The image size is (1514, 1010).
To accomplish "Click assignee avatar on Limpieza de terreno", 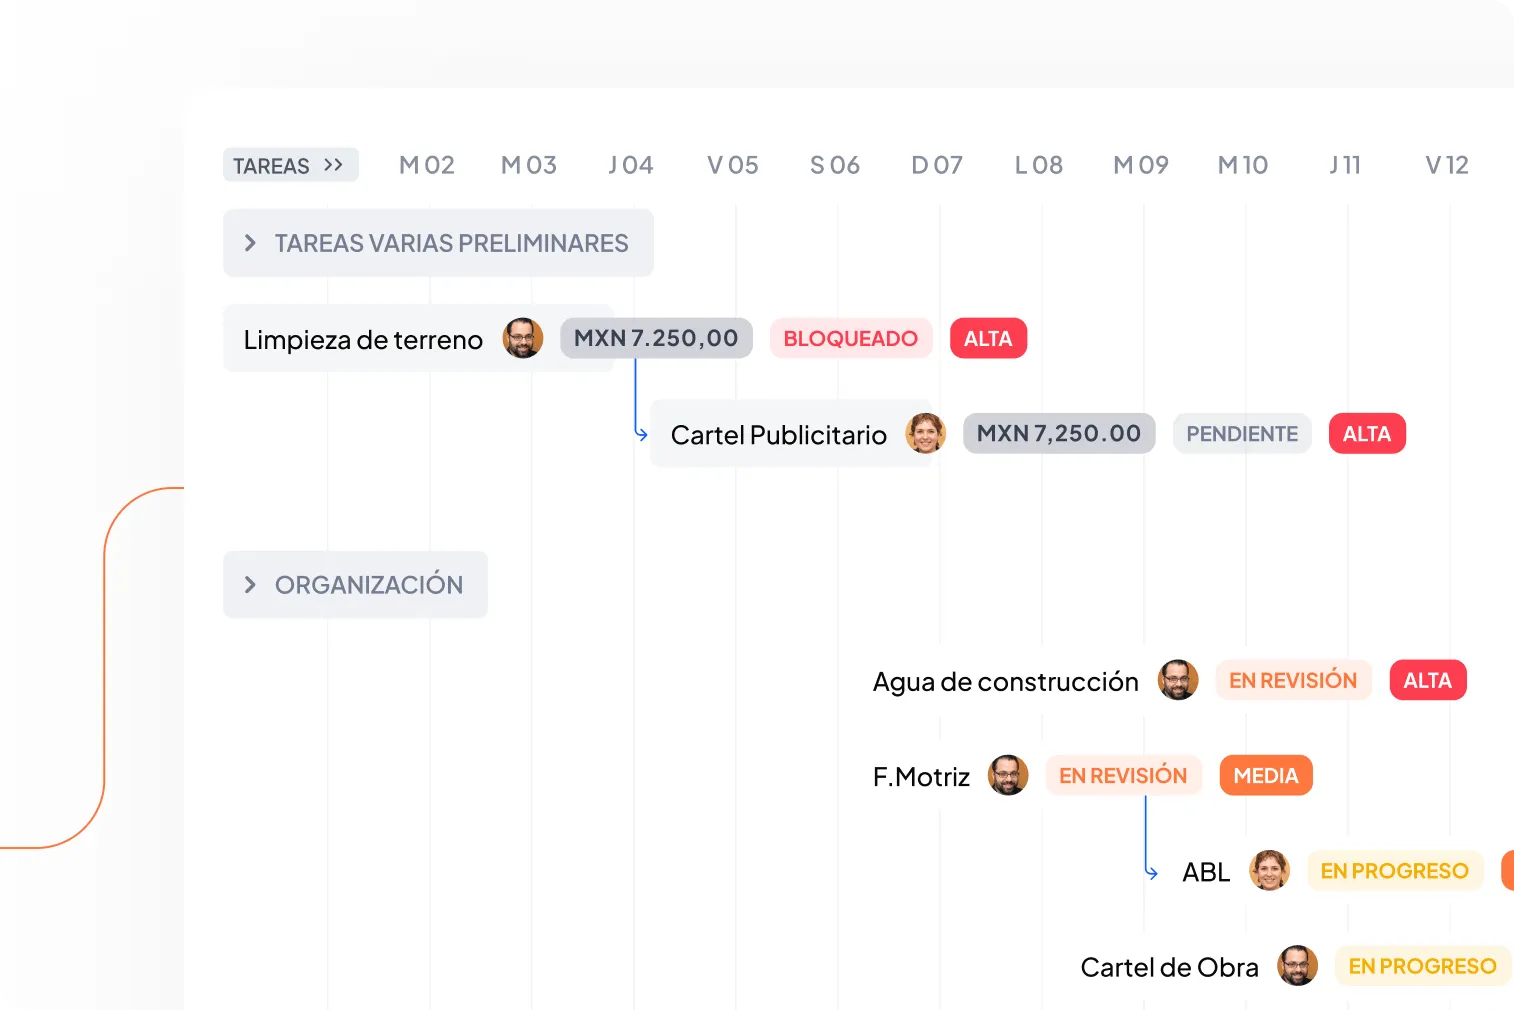I will (x=522, y=338).
